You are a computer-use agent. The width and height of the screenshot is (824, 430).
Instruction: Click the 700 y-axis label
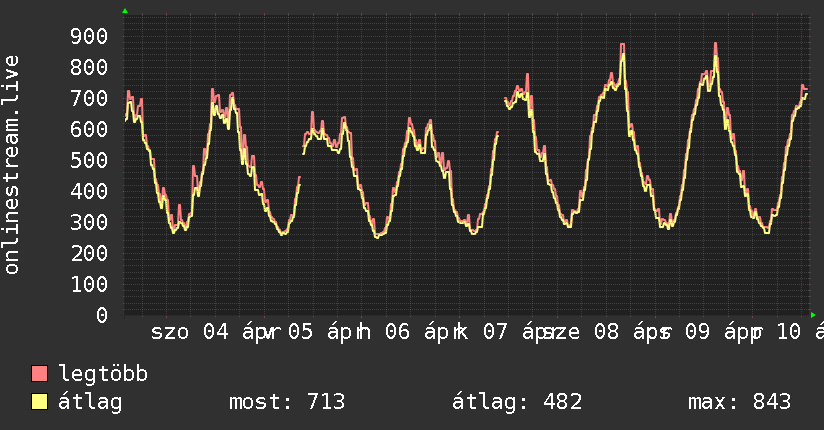point(89,98)
